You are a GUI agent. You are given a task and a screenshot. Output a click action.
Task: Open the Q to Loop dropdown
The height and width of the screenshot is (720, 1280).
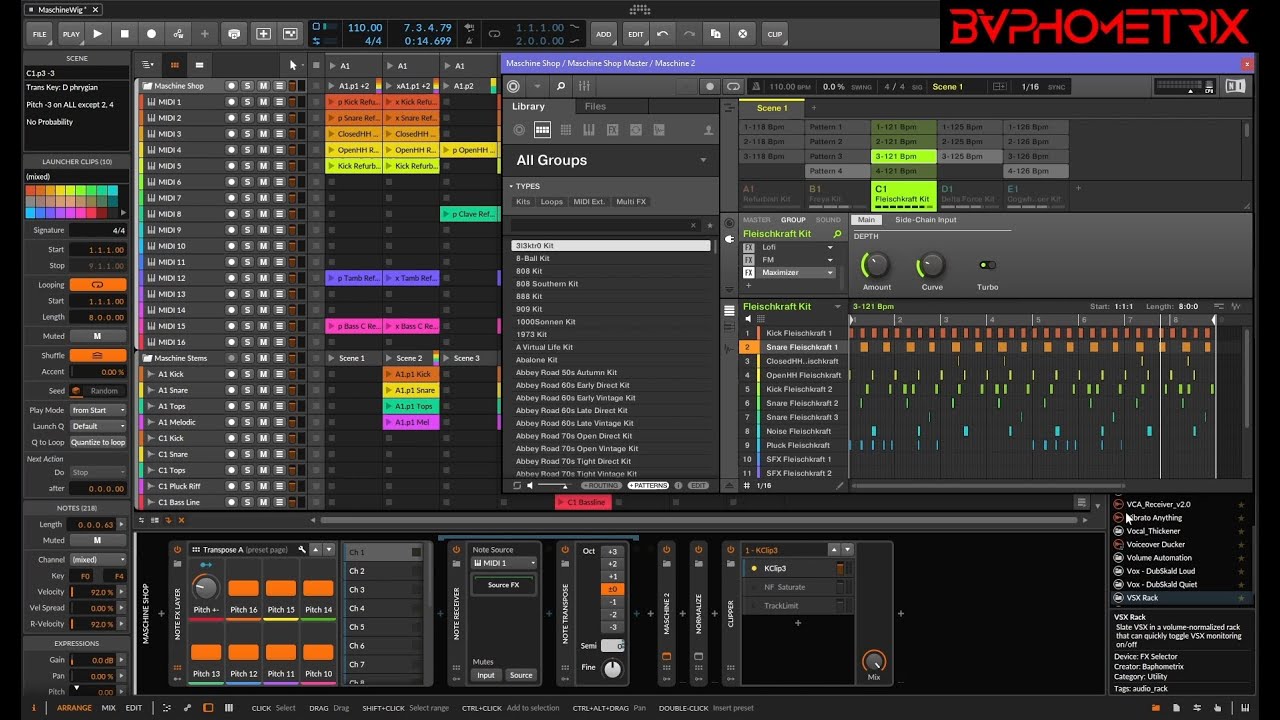click(98, 442)
